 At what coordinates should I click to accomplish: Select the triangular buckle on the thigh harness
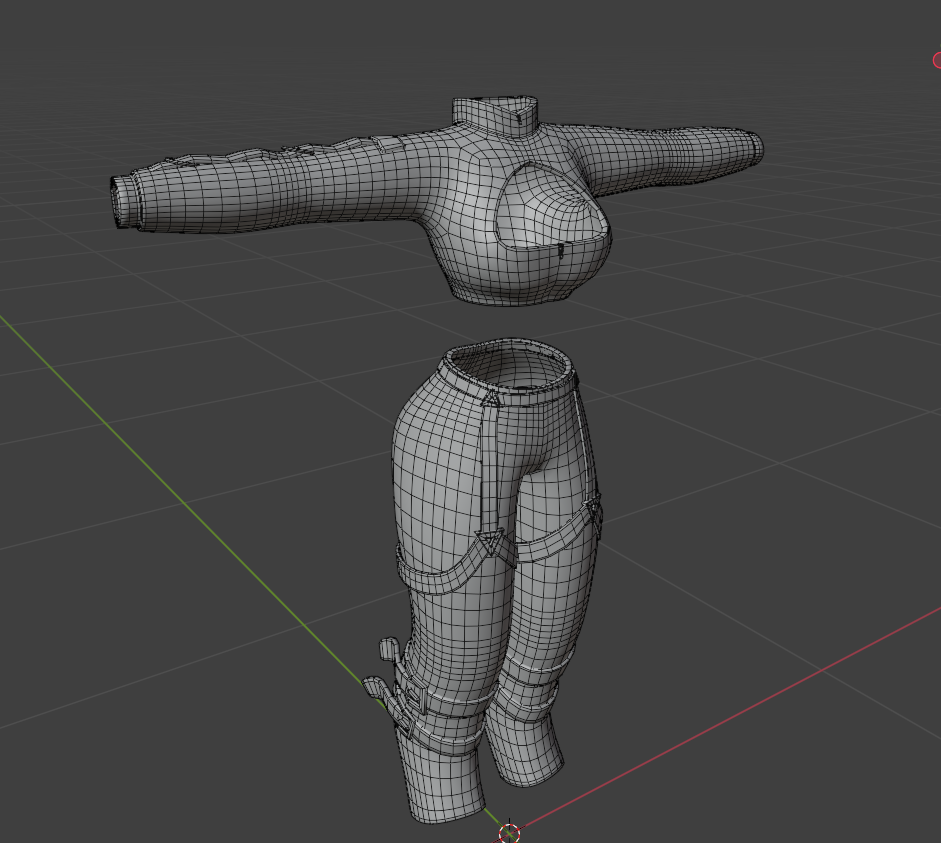pyautogui.click(x=489, y=541)
